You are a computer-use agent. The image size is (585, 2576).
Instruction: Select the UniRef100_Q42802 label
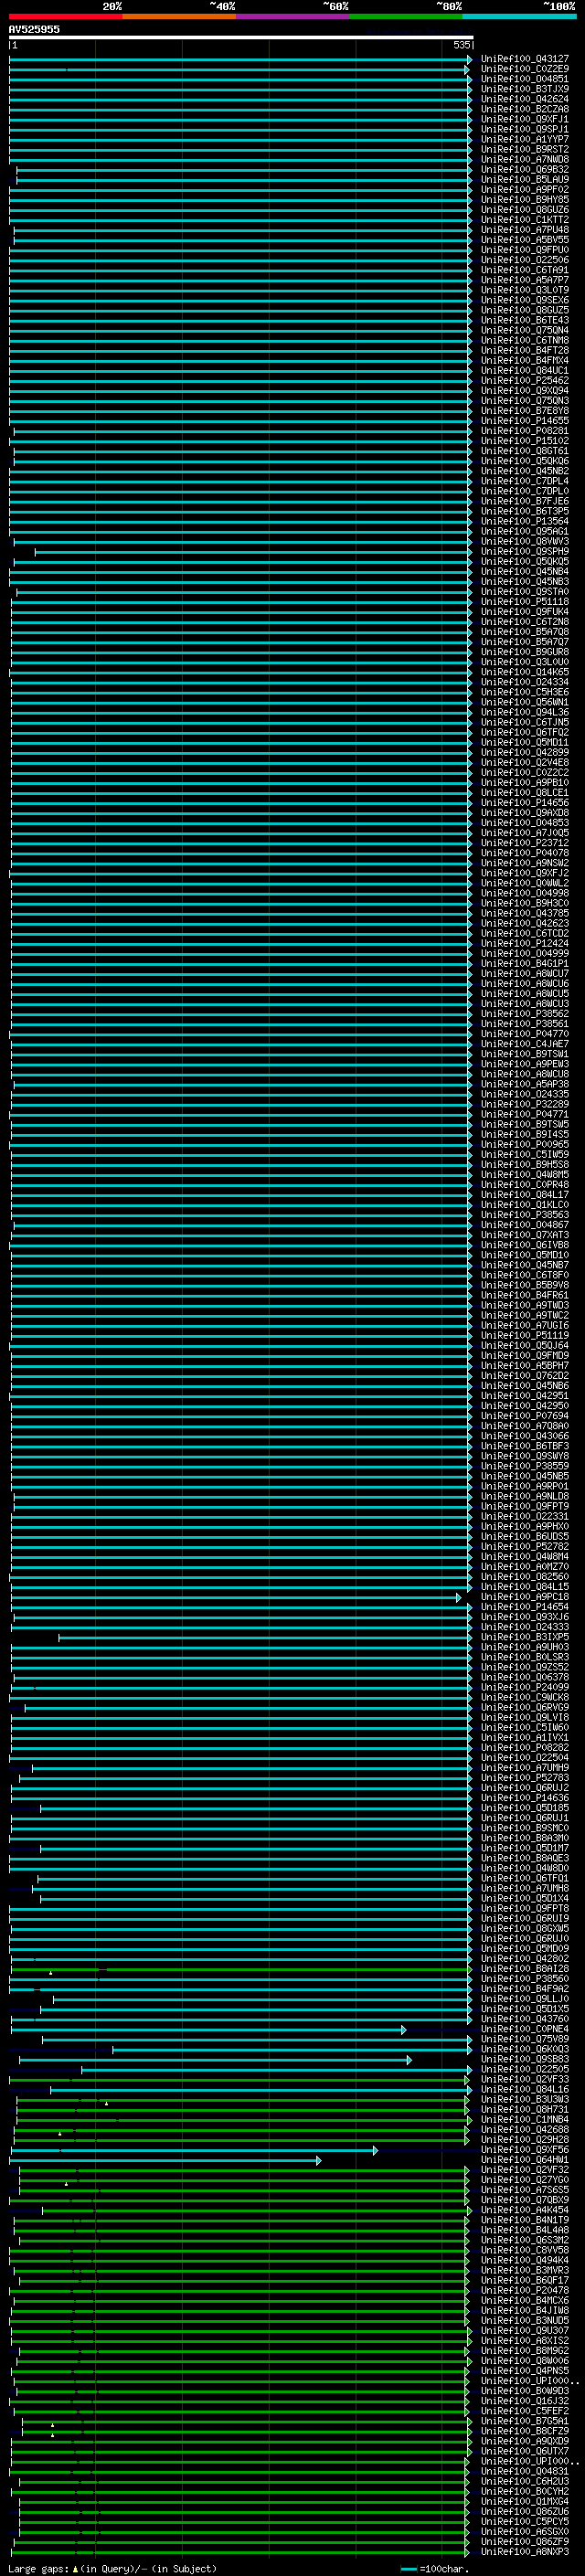(x=525, y=1959)
